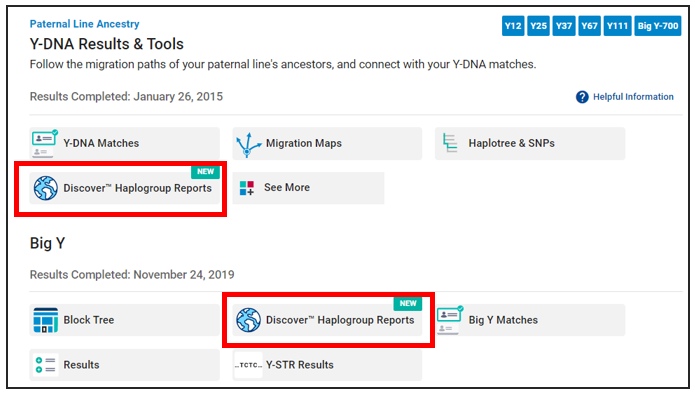Choose the Y37 test badge
The image size is (695, 397).
point(564,26)
